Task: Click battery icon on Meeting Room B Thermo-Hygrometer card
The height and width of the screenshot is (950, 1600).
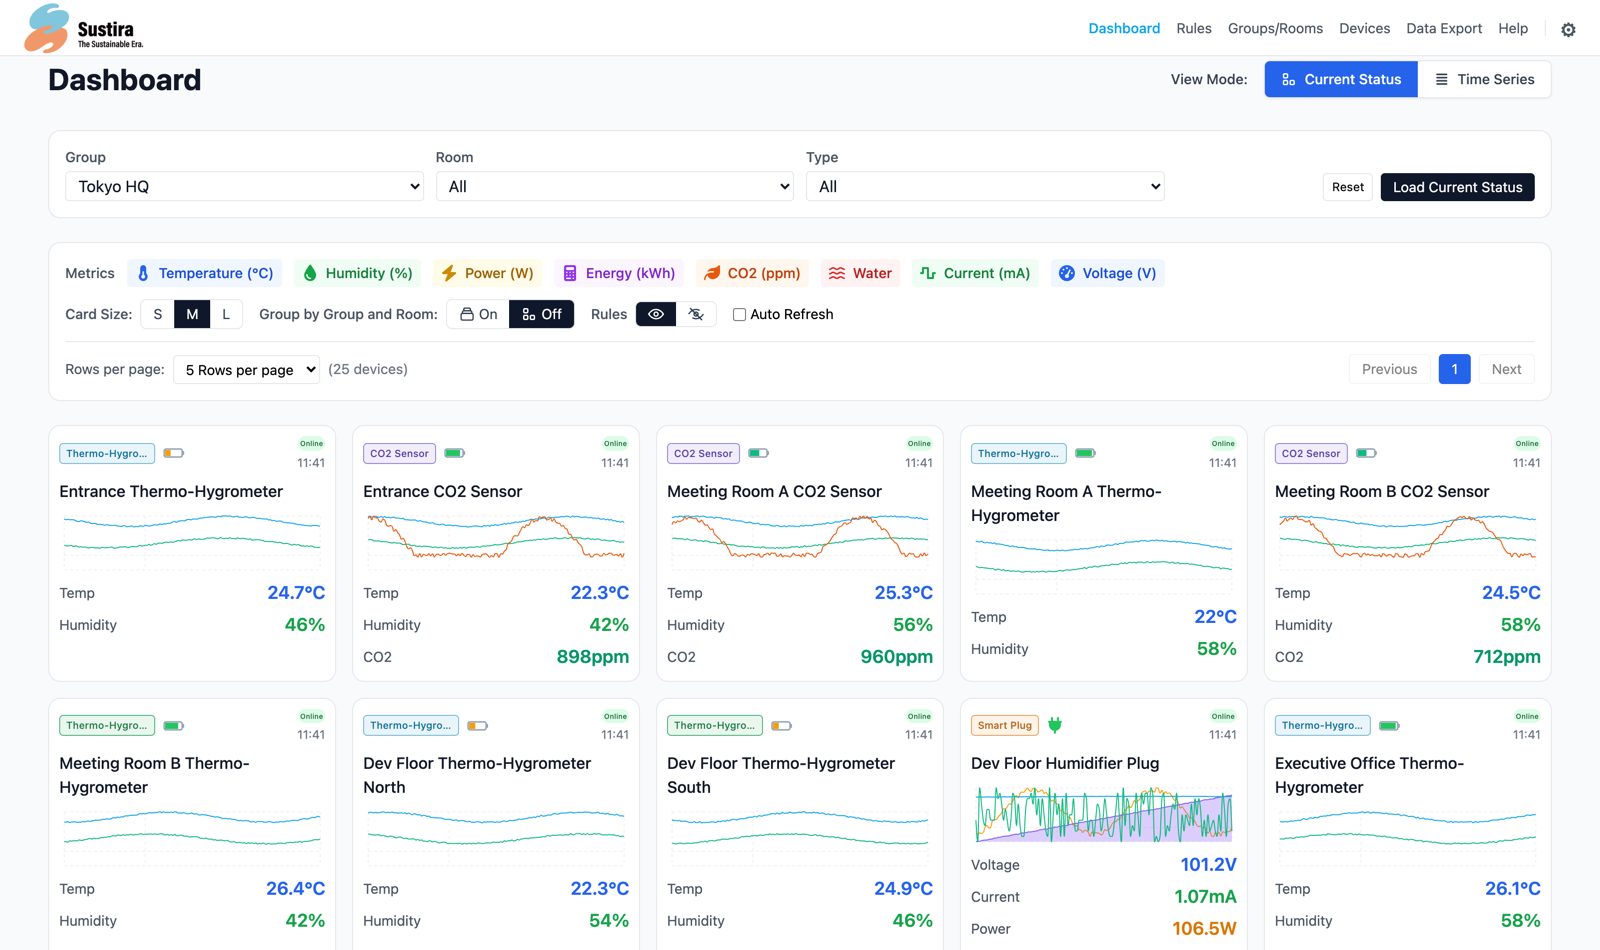Action: [174, 726]
